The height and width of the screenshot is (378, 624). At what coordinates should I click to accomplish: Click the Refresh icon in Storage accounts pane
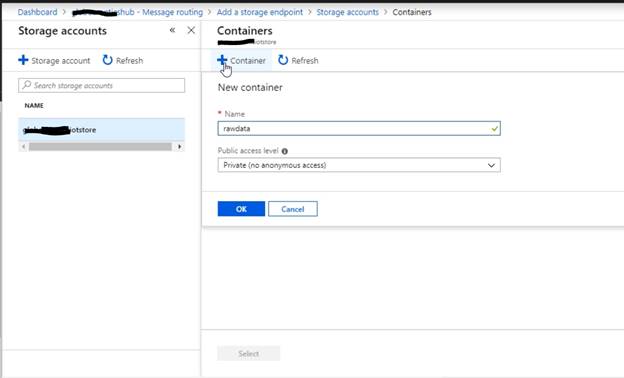pyautogui.click(x=107, y=60)
